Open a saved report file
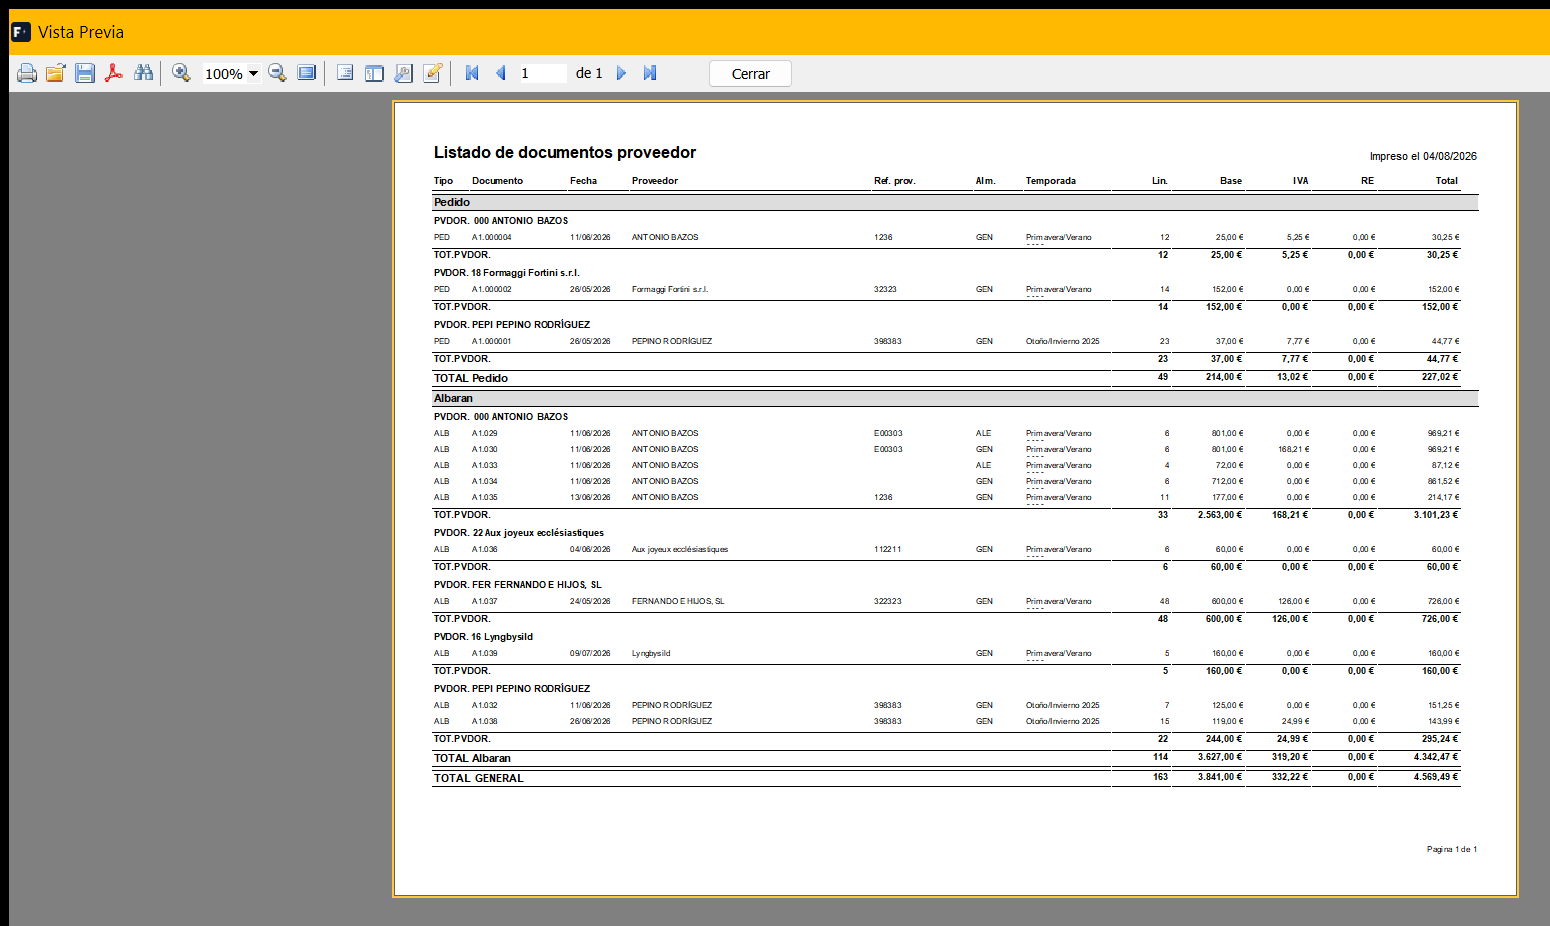Screen dimensions: 1550x926 click(55, 73)
